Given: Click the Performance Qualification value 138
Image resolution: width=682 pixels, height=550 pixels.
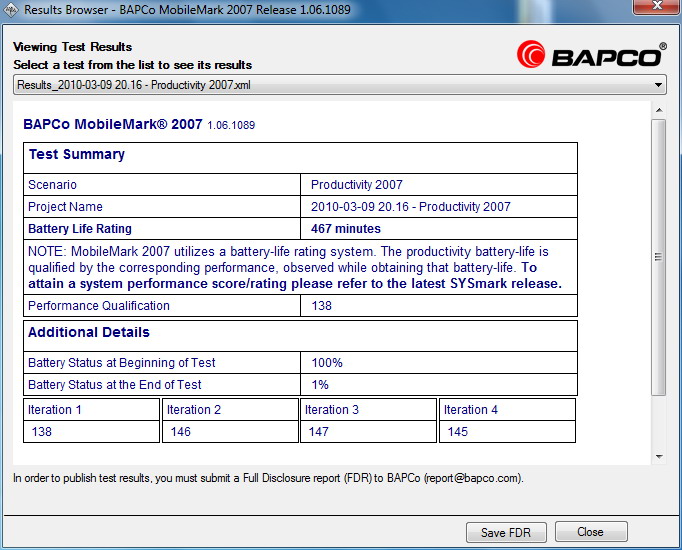Looking at the screenshot, I should 322,306.
